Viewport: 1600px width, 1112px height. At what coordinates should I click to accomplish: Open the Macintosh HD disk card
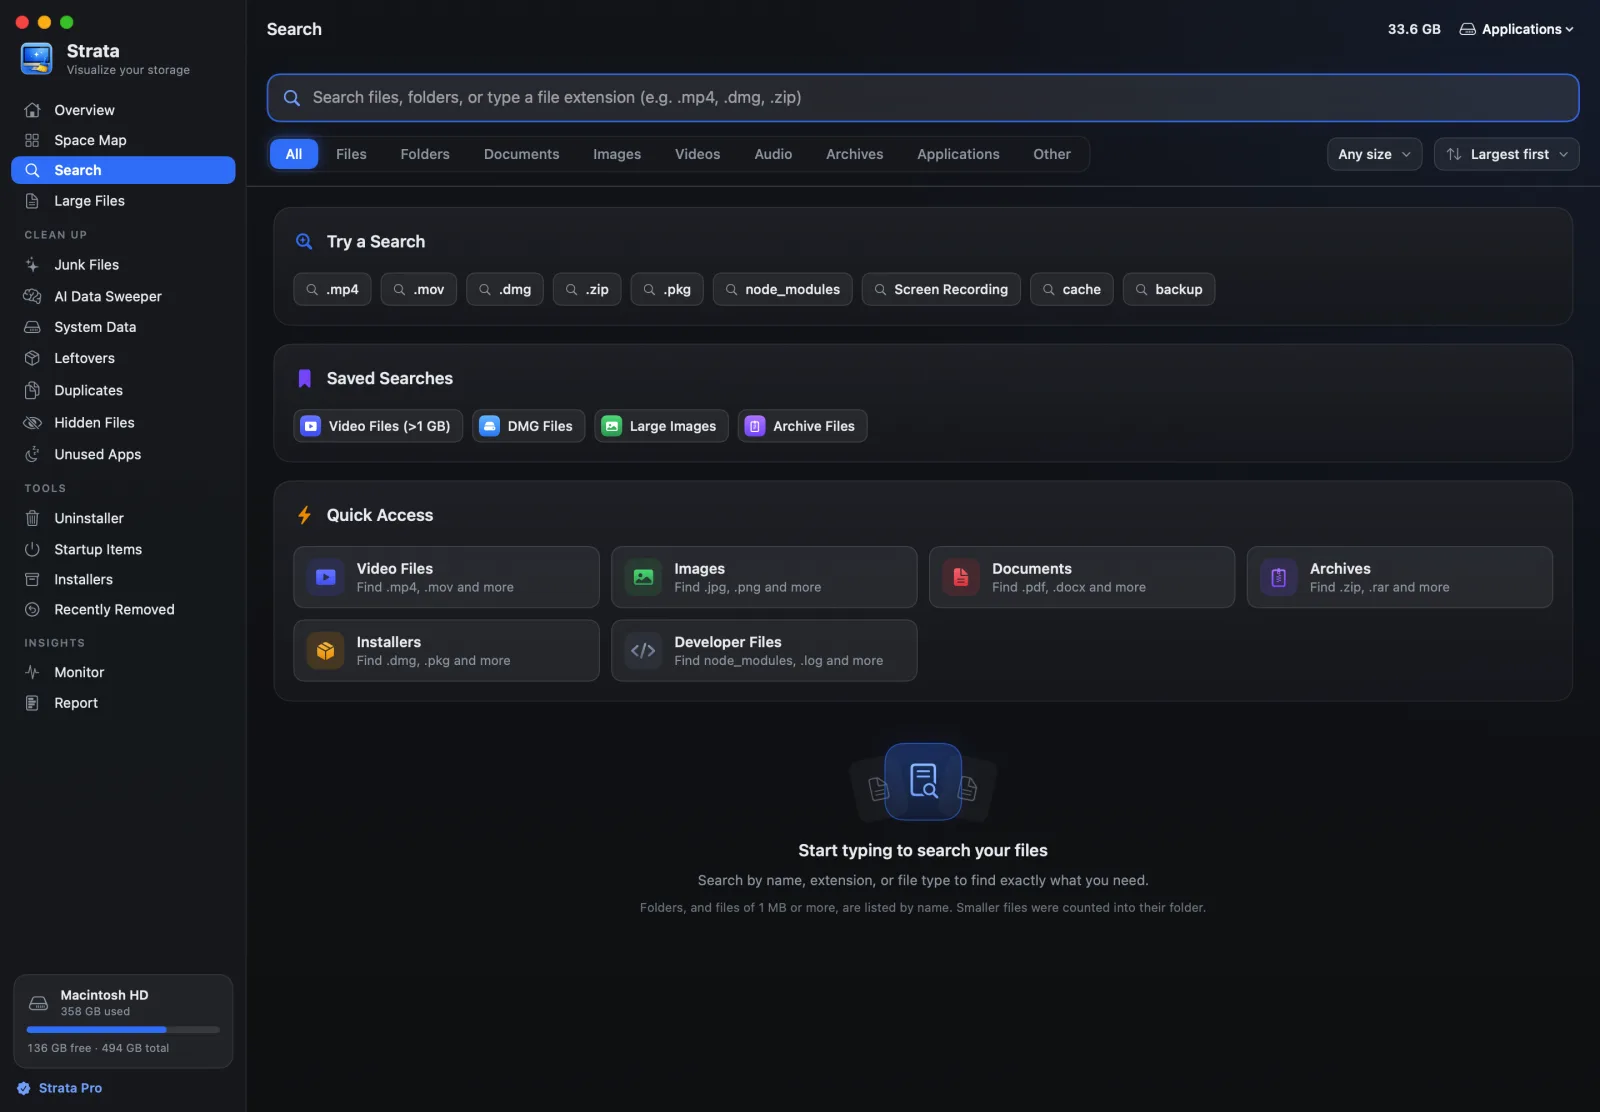tap(123, 1021)
